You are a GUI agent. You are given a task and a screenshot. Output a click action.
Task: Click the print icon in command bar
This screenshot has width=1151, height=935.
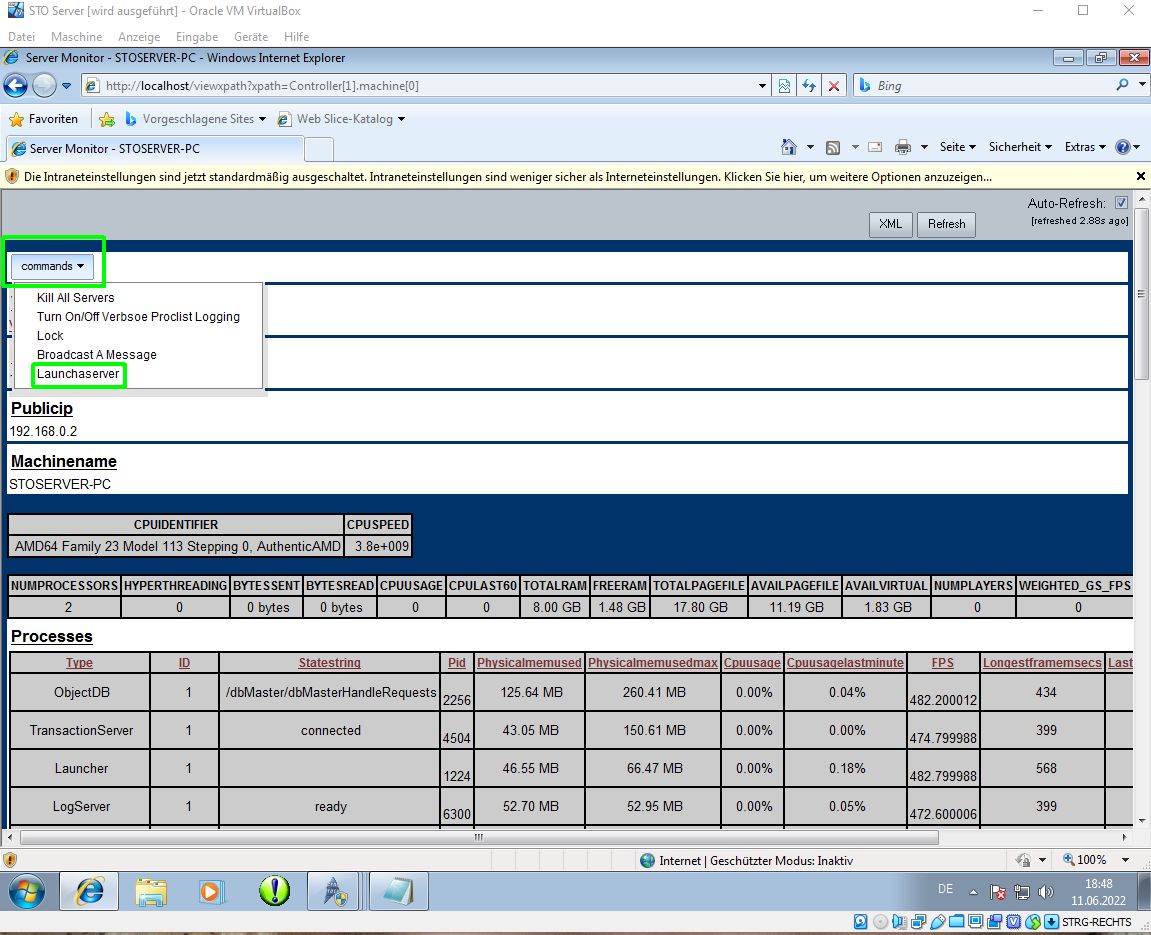(x=903, y=148)
